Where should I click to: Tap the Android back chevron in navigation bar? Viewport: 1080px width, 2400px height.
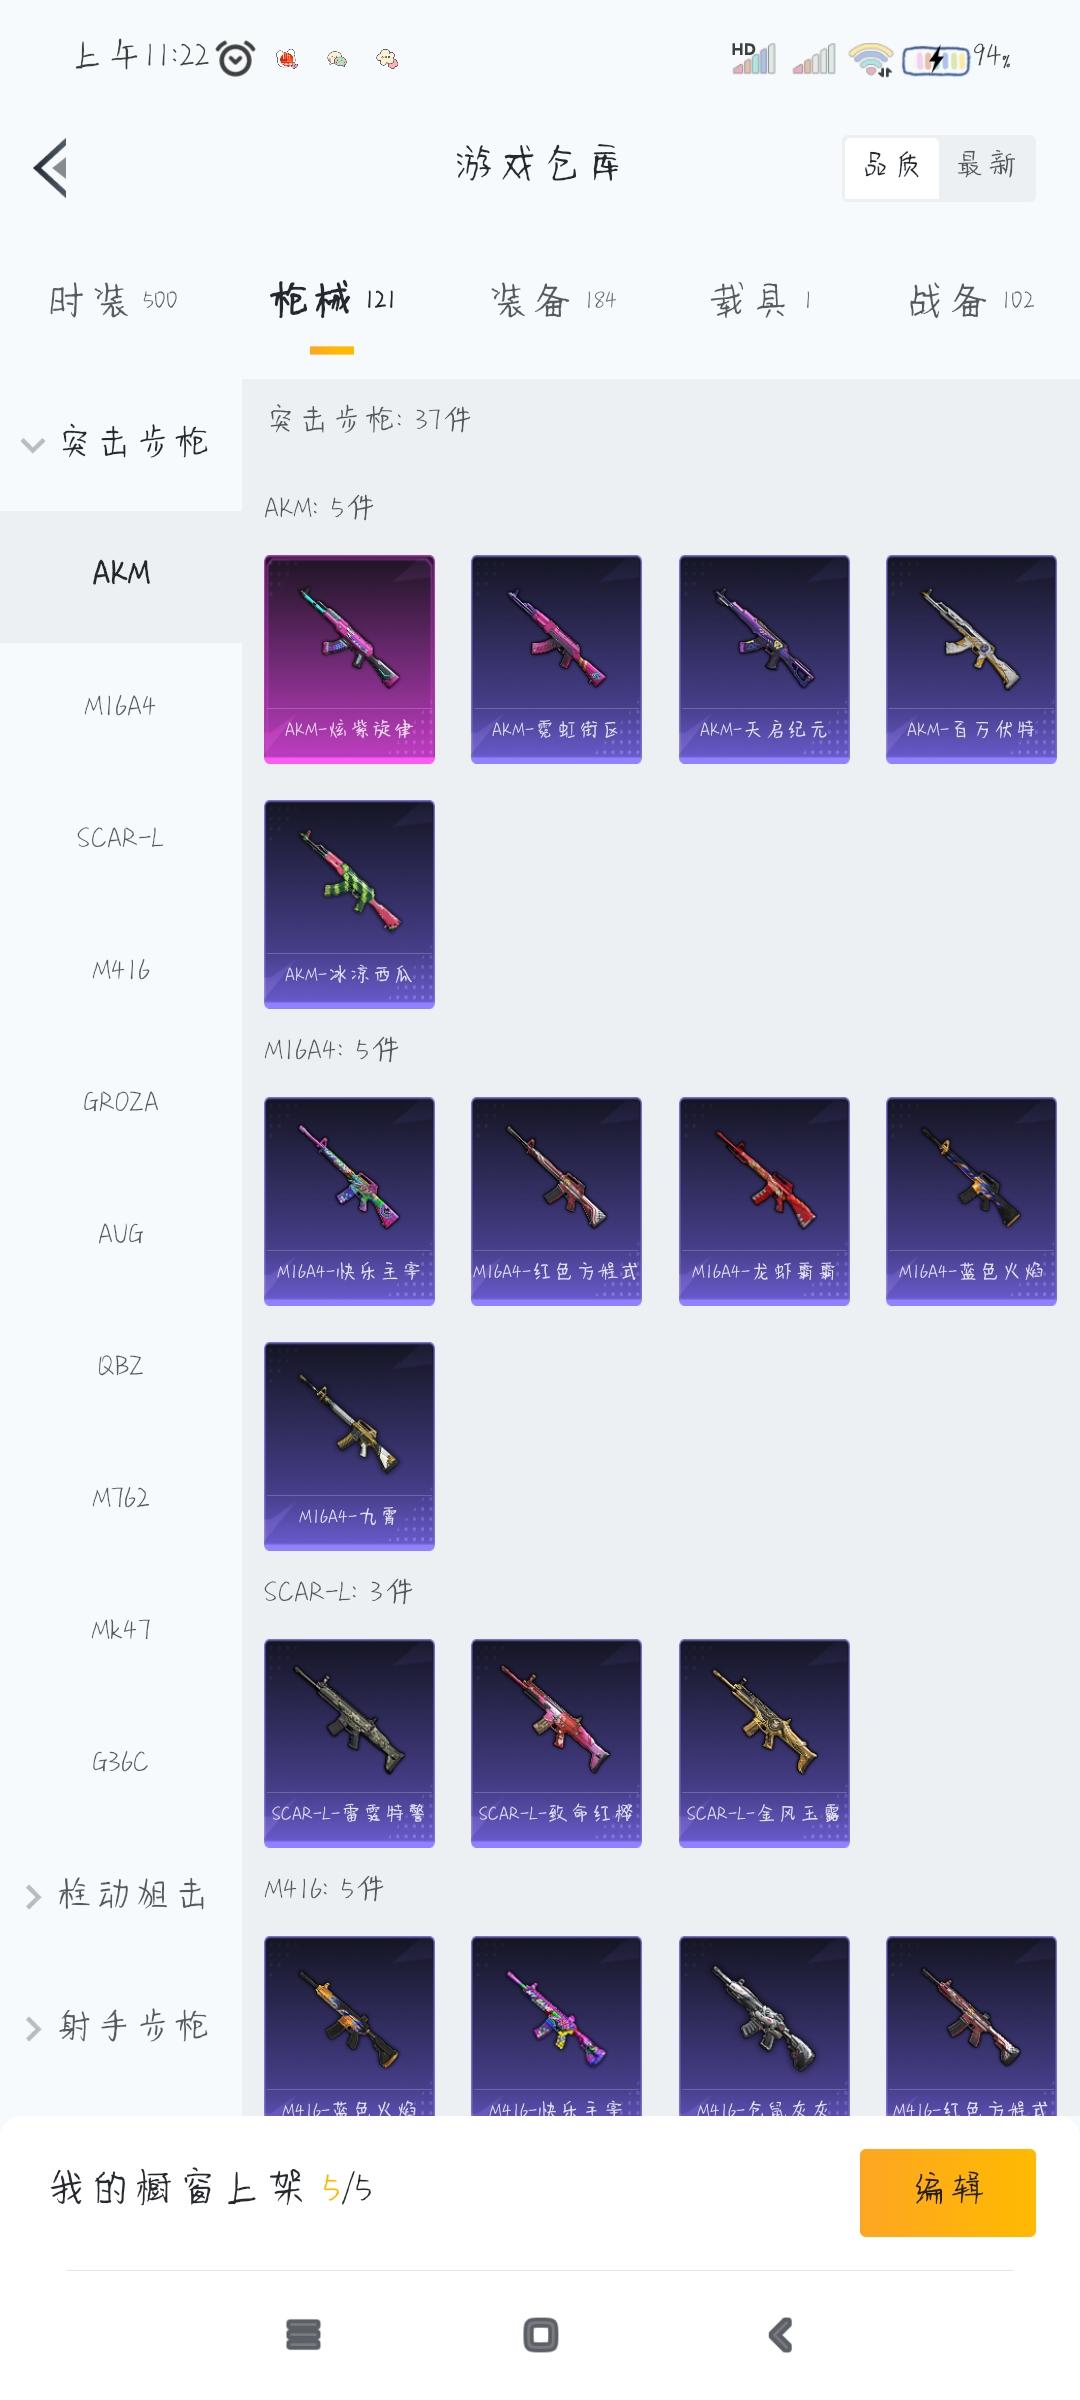(x=781, y=2335)
